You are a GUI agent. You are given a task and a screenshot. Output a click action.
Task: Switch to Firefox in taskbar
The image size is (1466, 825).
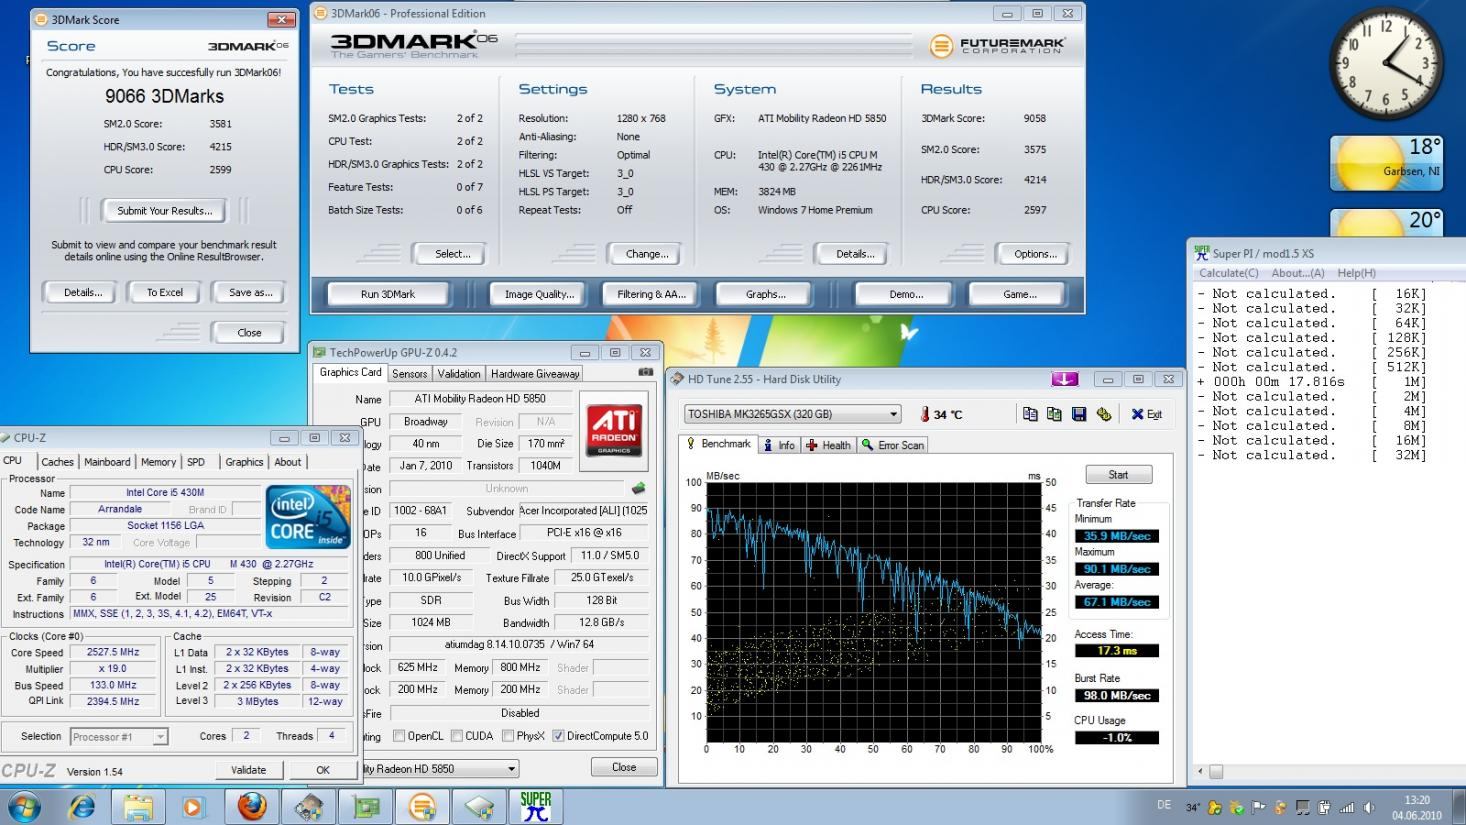coord(252,806)
